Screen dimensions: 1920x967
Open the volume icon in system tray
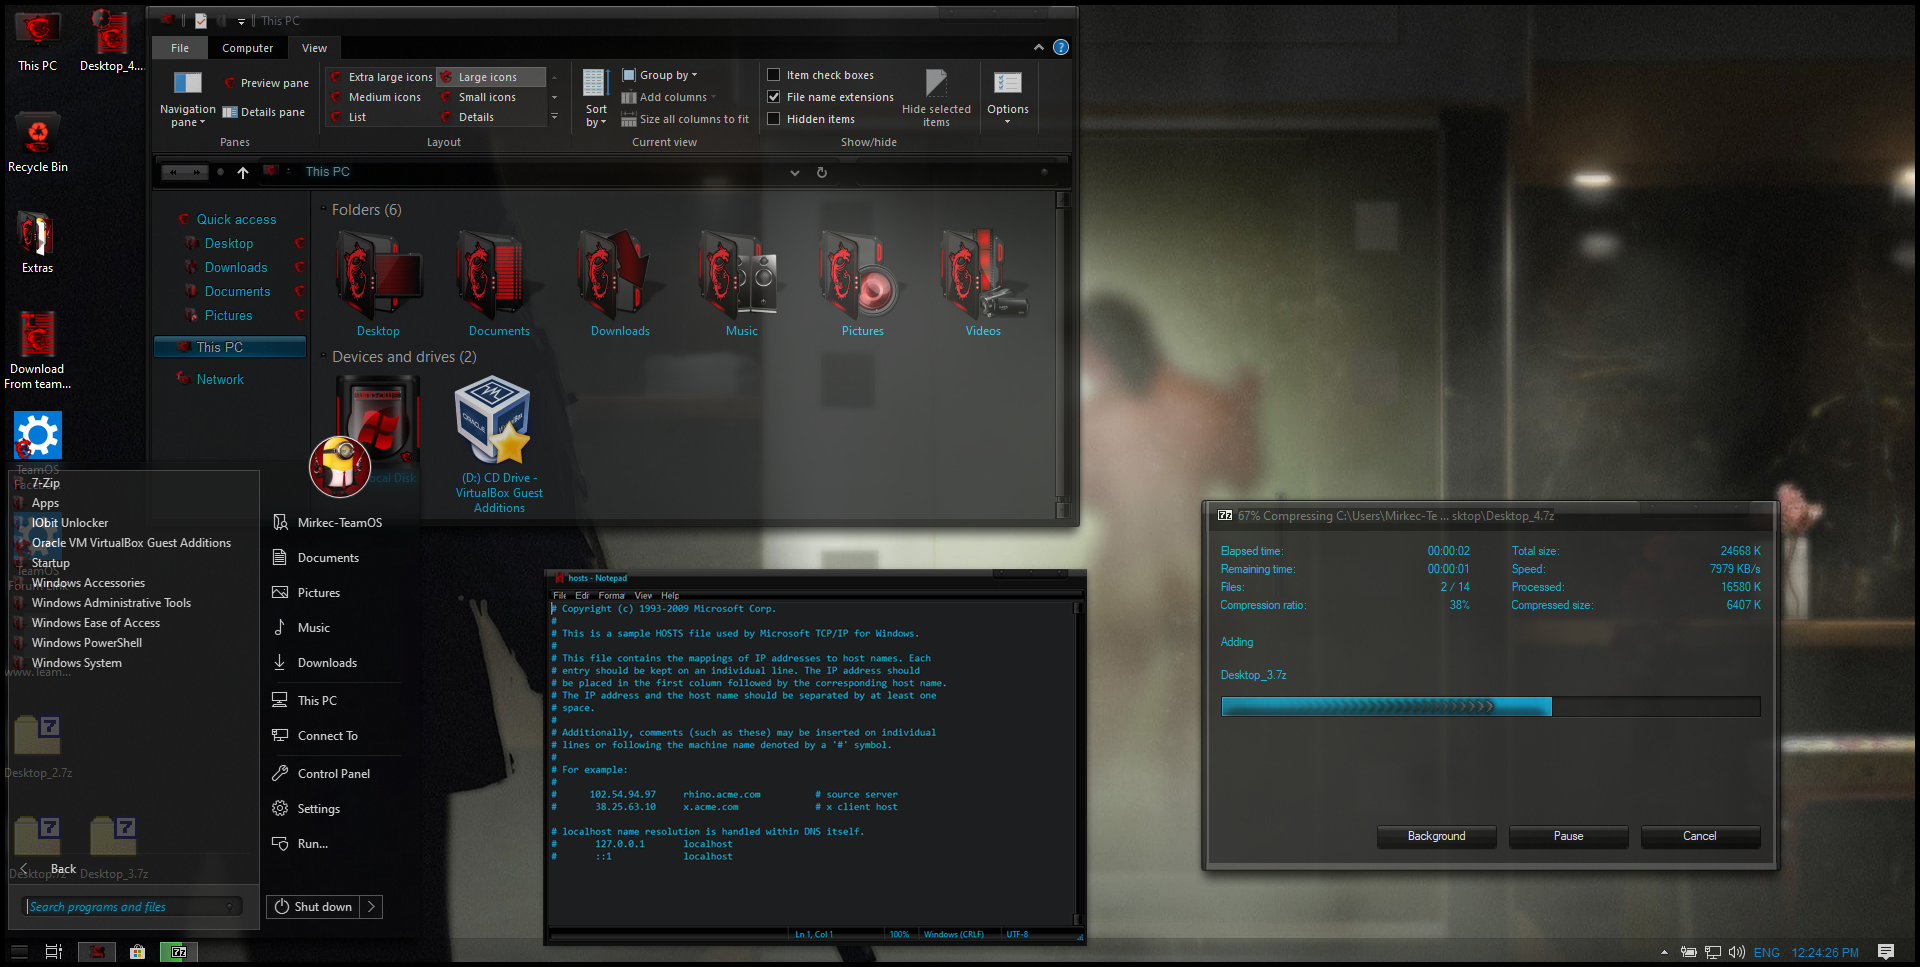coord(1736,952)
